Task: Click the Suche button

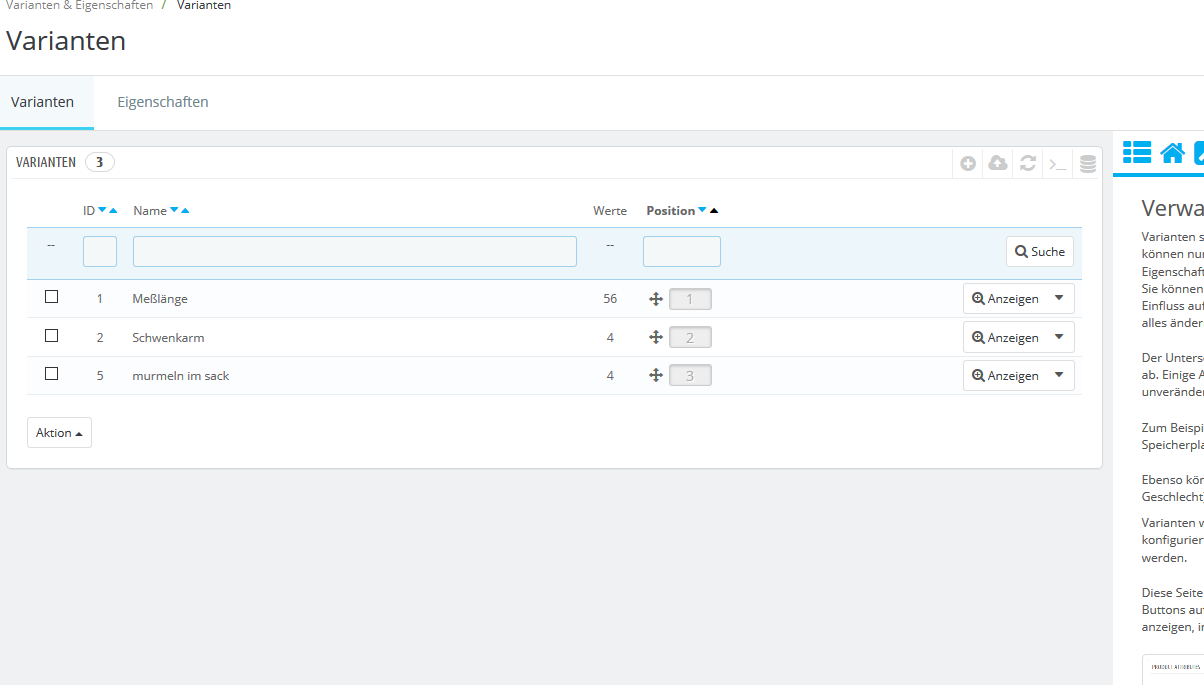Action: (x=1040, y=251)
